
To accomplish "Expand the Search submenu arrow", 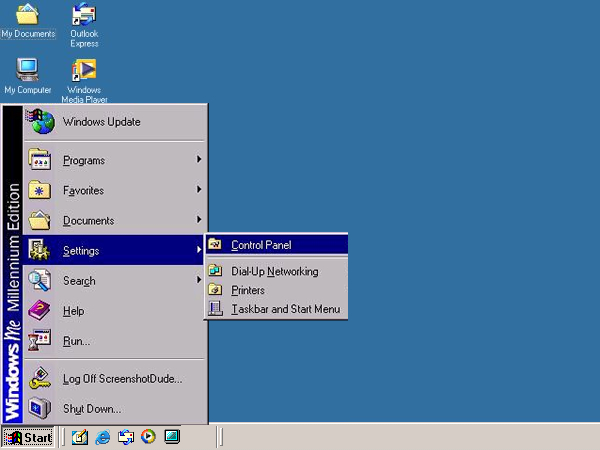I will [199, 280].
